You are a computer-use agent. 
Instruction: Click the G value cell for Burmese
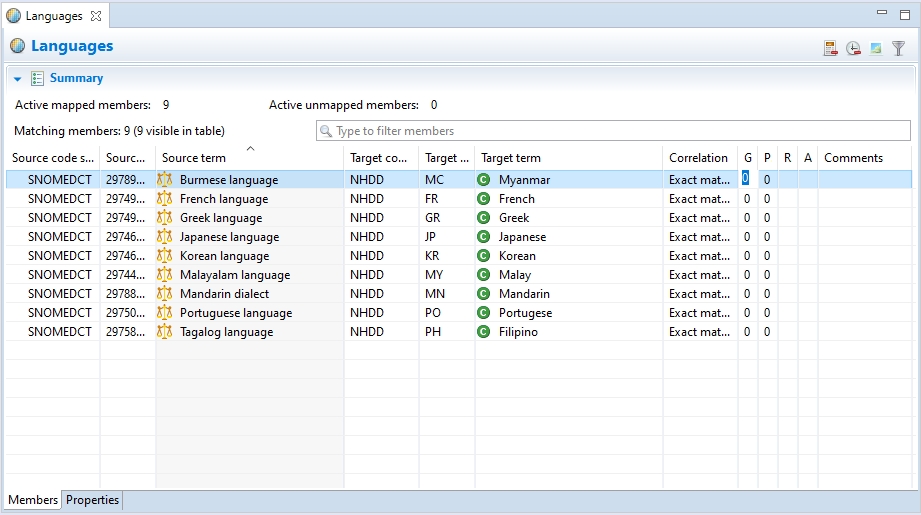746,180
